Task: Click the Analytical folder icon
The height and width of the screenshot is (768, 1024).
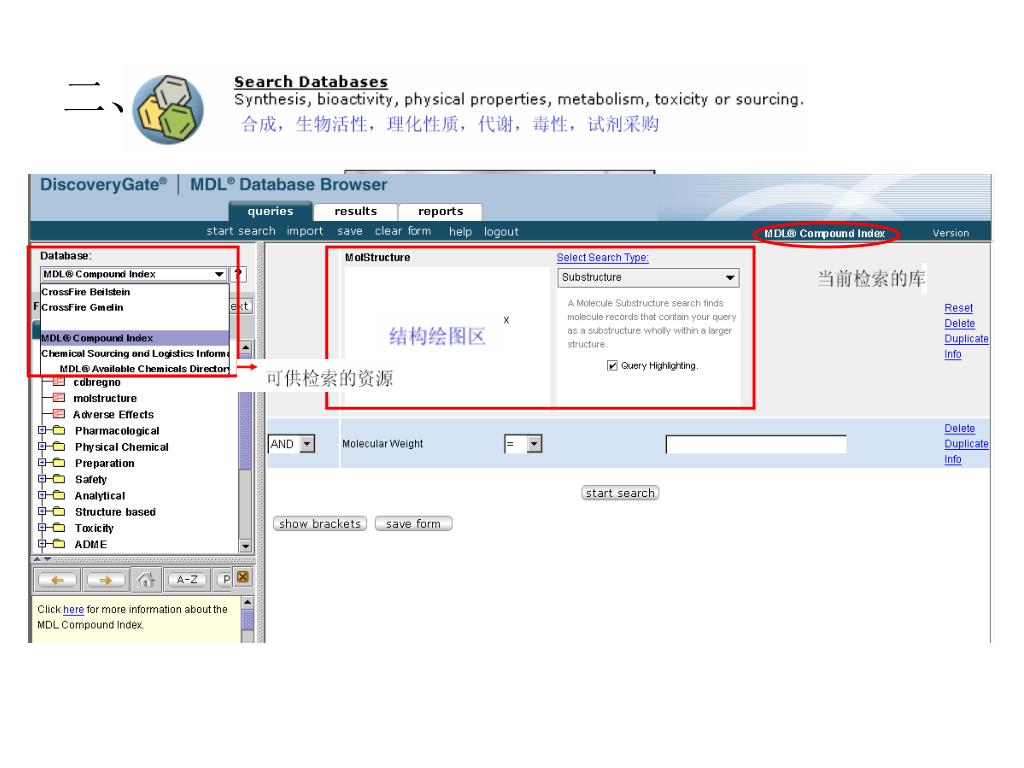Action: pos(59,496)
